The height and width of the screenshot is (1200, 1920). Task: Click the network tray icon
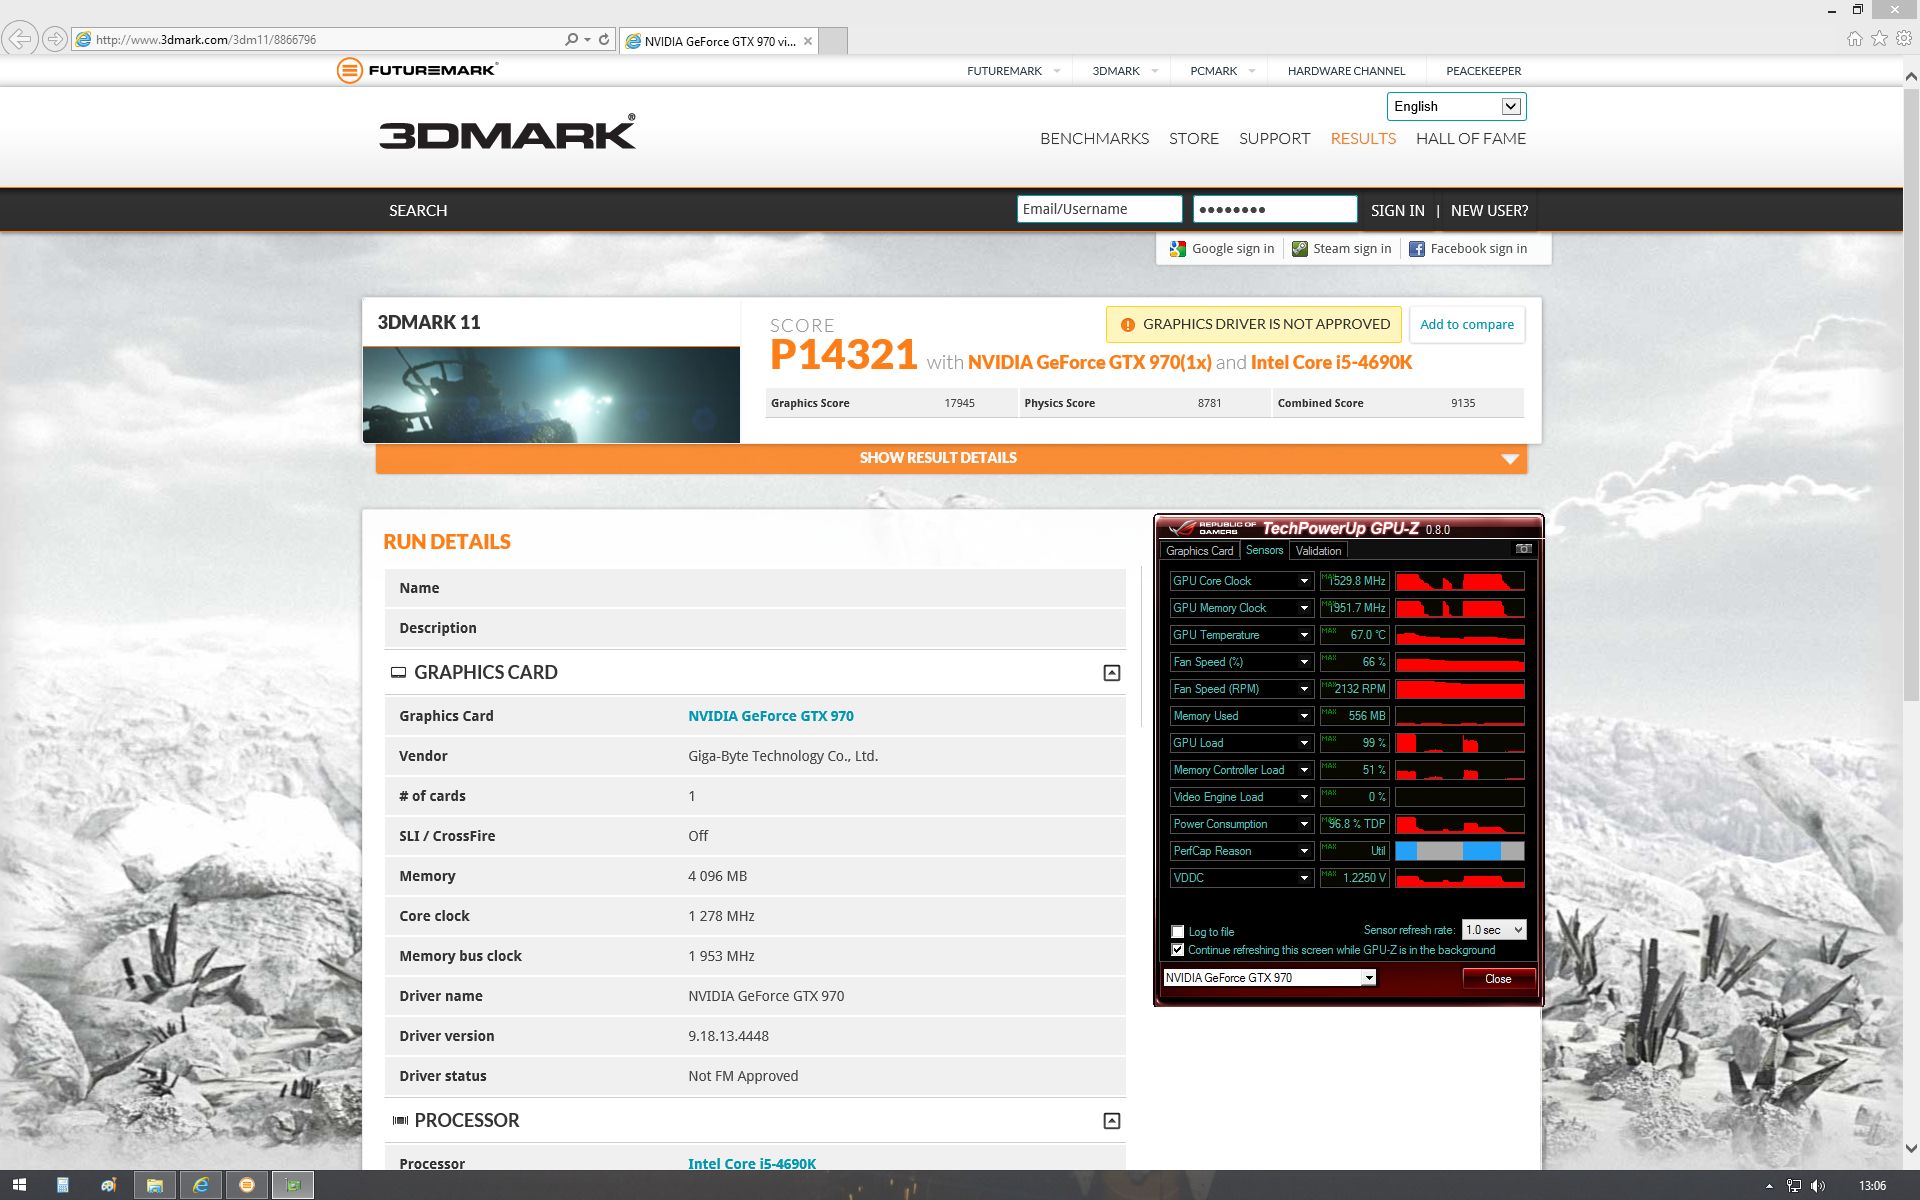coord(1794,1186)
